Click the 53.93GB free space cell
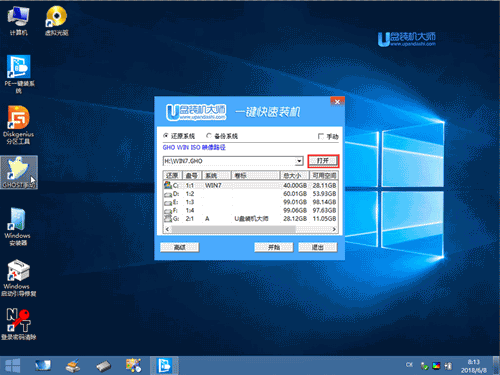Image resolution: width=500 pixels, height=375 pixels. click(324, 194)
